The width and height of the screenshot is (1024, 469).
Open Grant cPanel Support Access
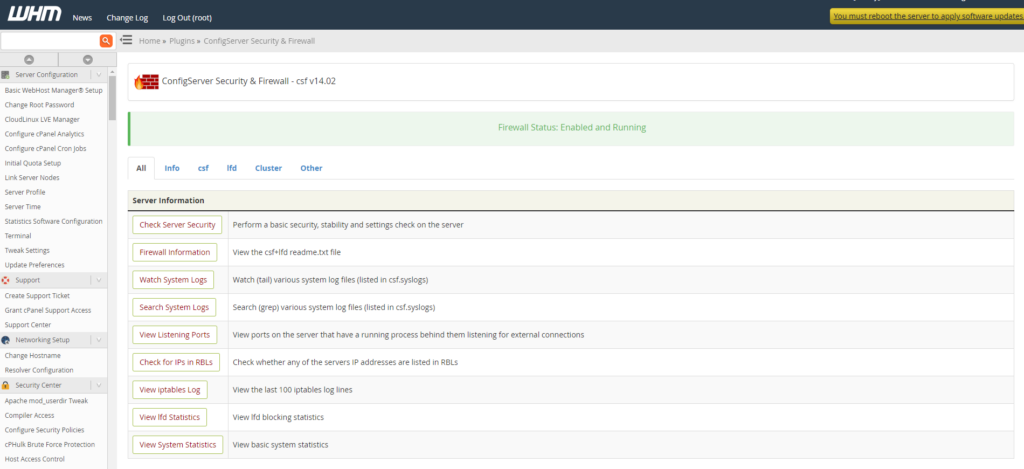click(x=48, y=310)
